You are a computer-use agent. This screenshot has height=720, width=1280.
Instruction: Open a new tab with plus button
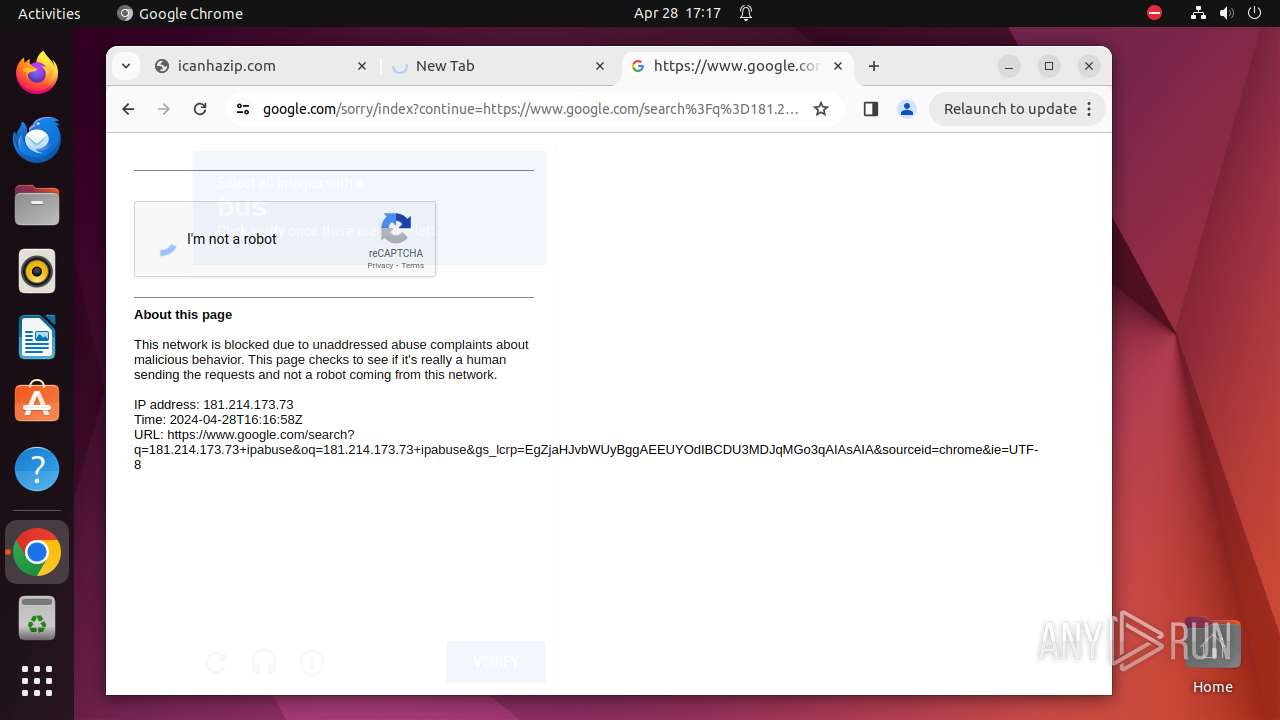[x=874, y=66]
